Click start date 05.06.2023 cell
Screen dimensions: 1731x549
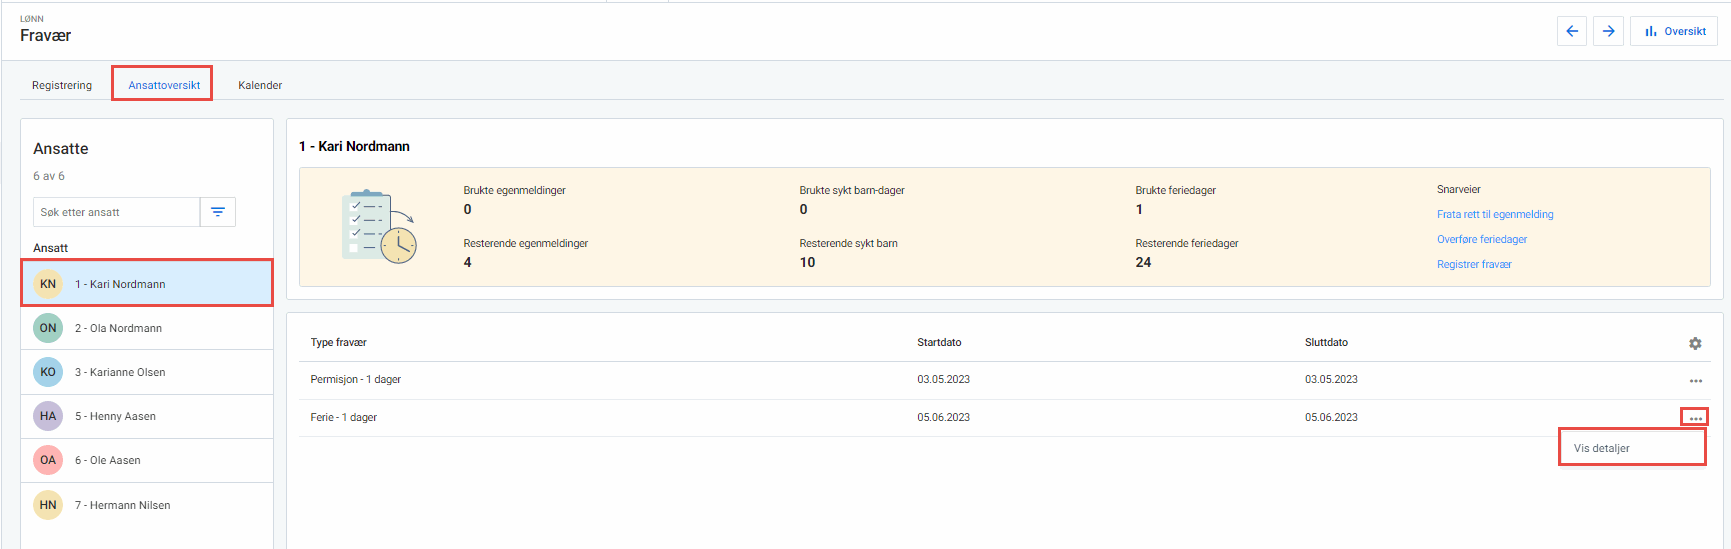(943, 417)
